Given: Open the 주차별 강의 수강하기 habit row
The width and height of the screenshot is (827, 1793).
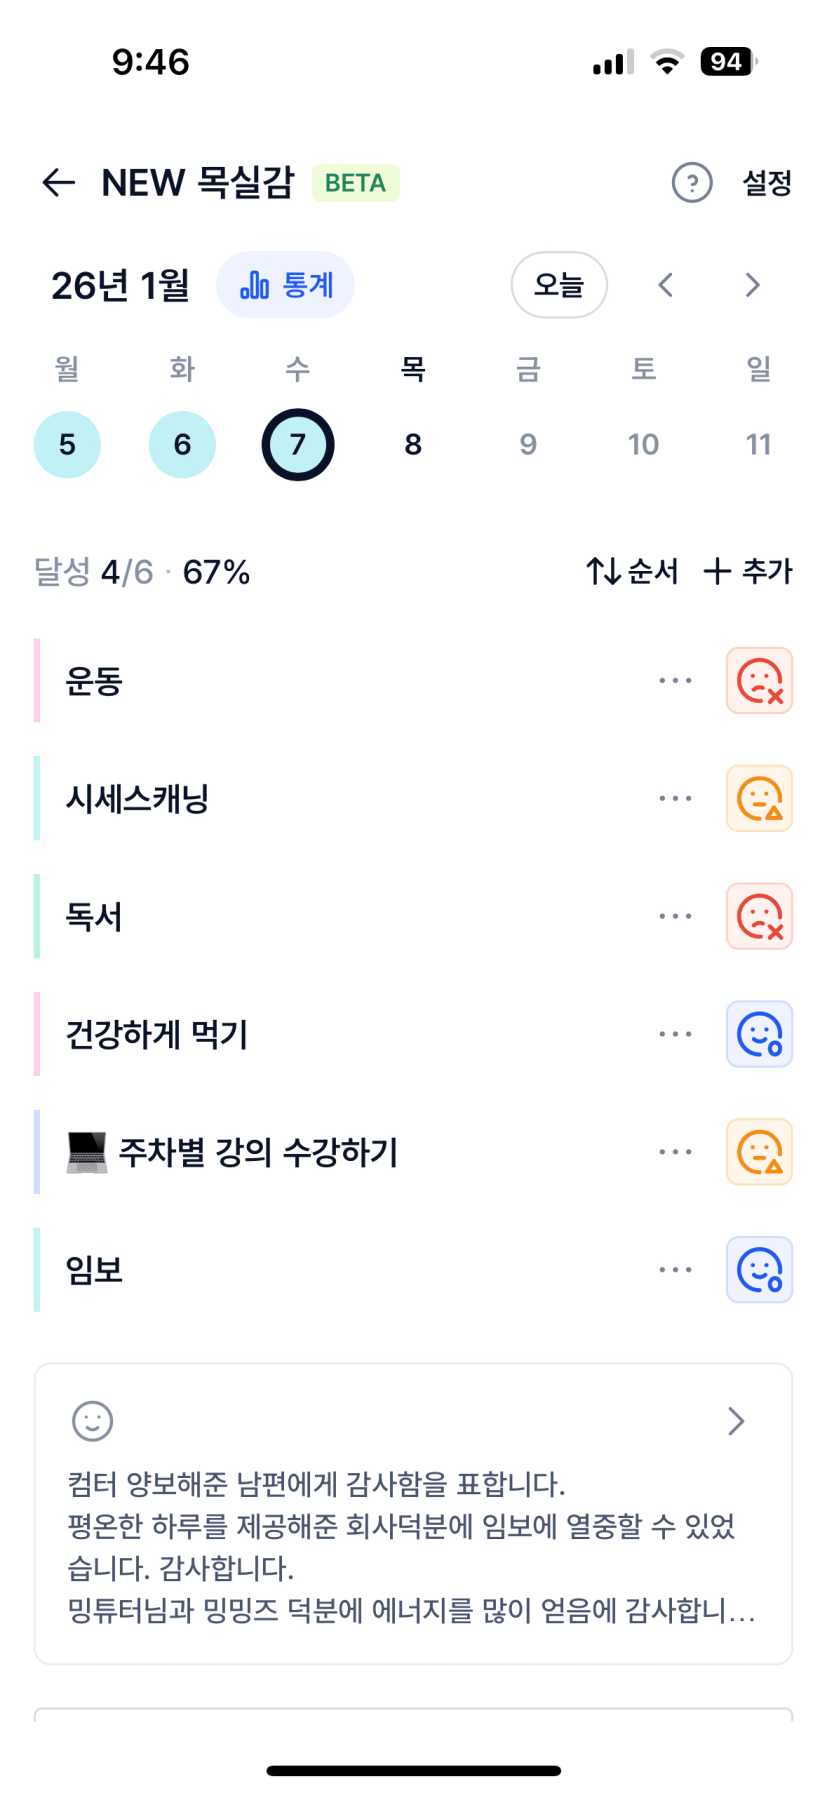Looking at the screenshot, I should (x=258, y=1152).
